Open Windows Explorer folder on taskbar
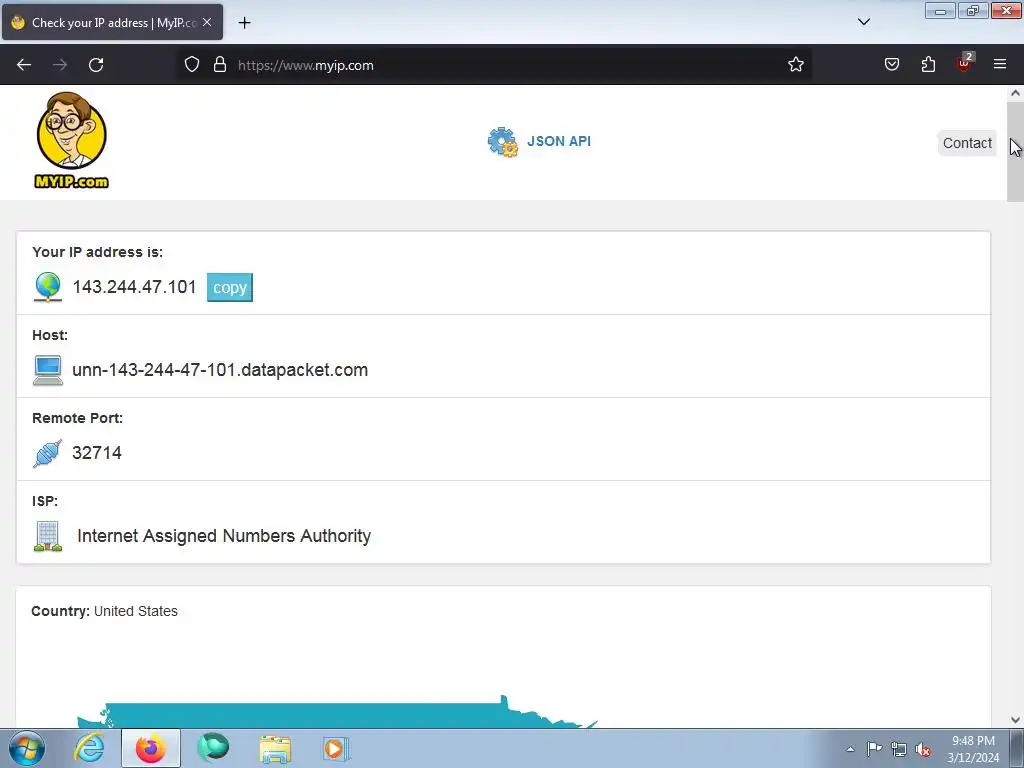This screenshot has width=1024, height=768. (275, 748)
